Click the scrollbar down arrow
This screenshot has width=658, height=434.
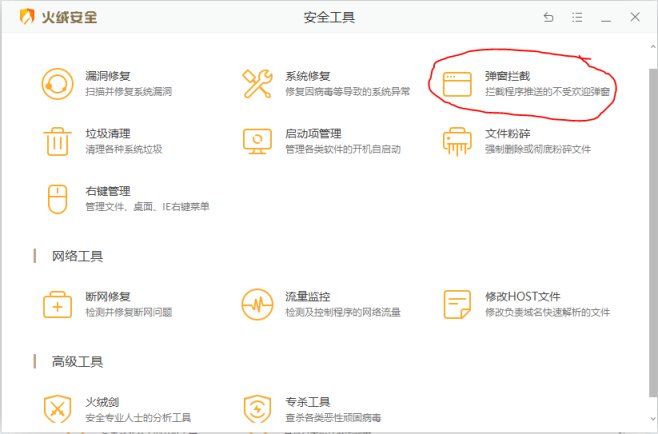653,418
